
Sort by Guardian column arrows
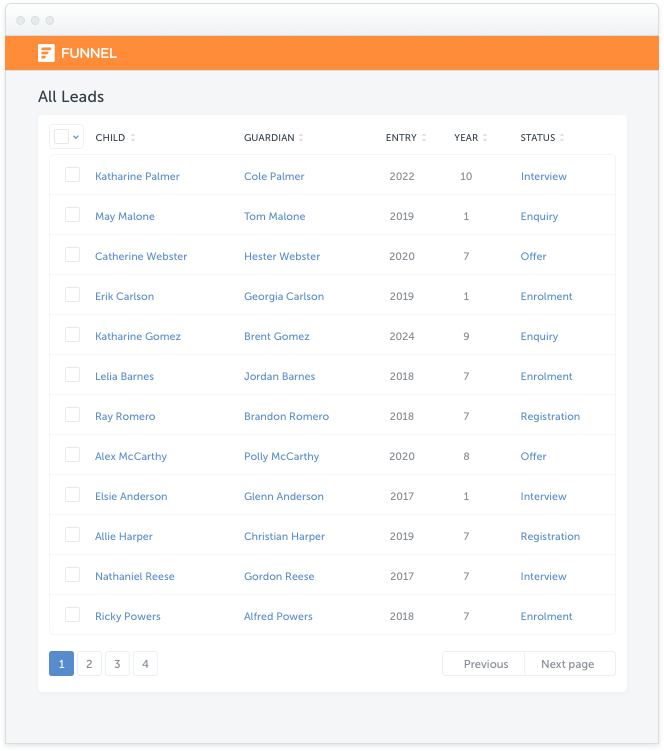pos(301,137)
